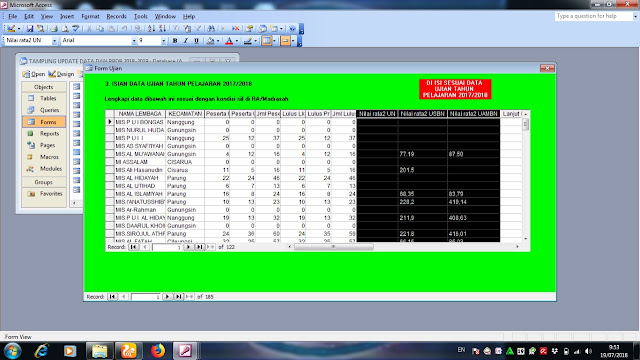Click the Microsoft Access Help toolbar icon
This screenshot has height=360, width=640.
click(292, 29)
